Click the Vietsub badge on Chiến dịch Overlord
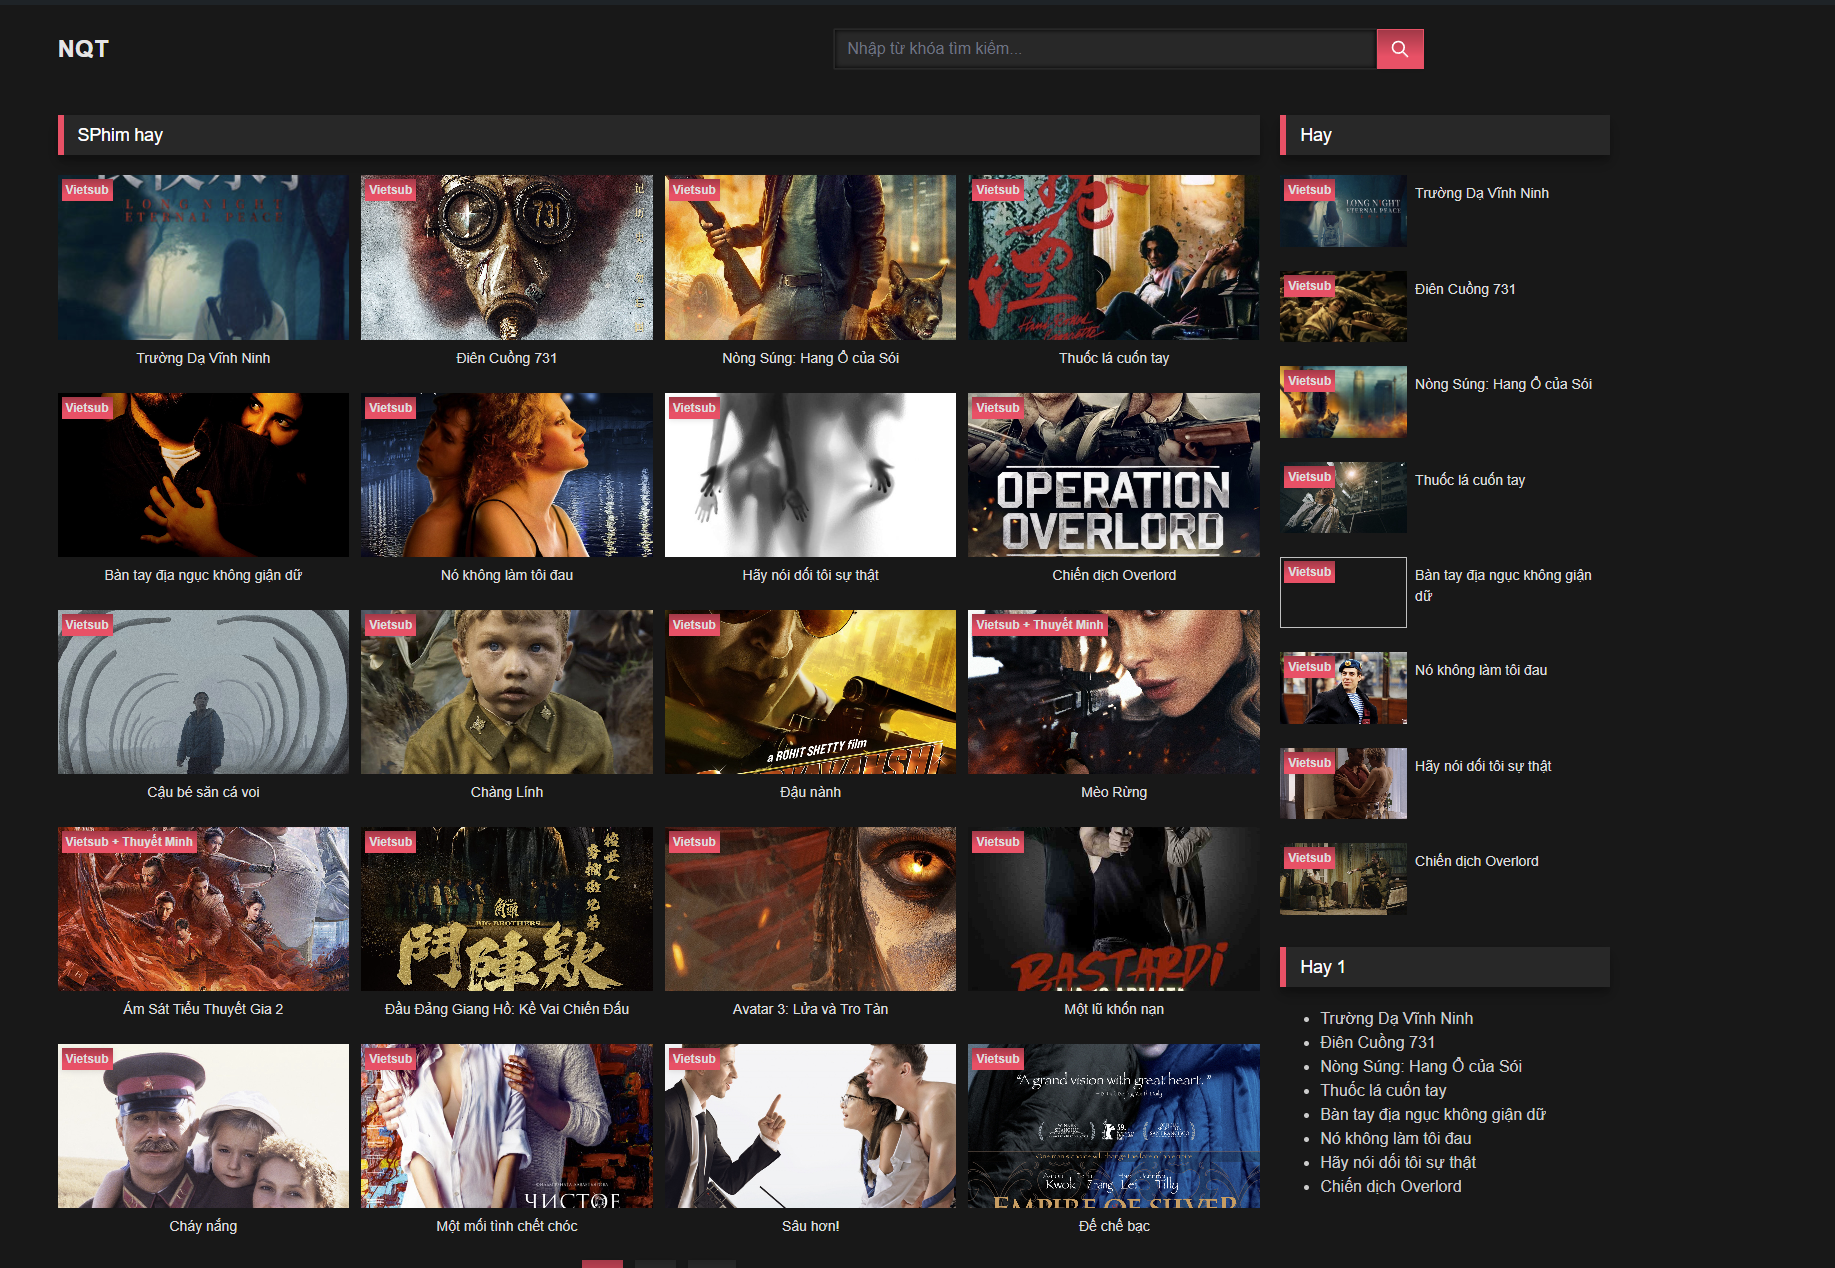The height and width of the screenshot is (1268, 1835). tap(997, 407)
